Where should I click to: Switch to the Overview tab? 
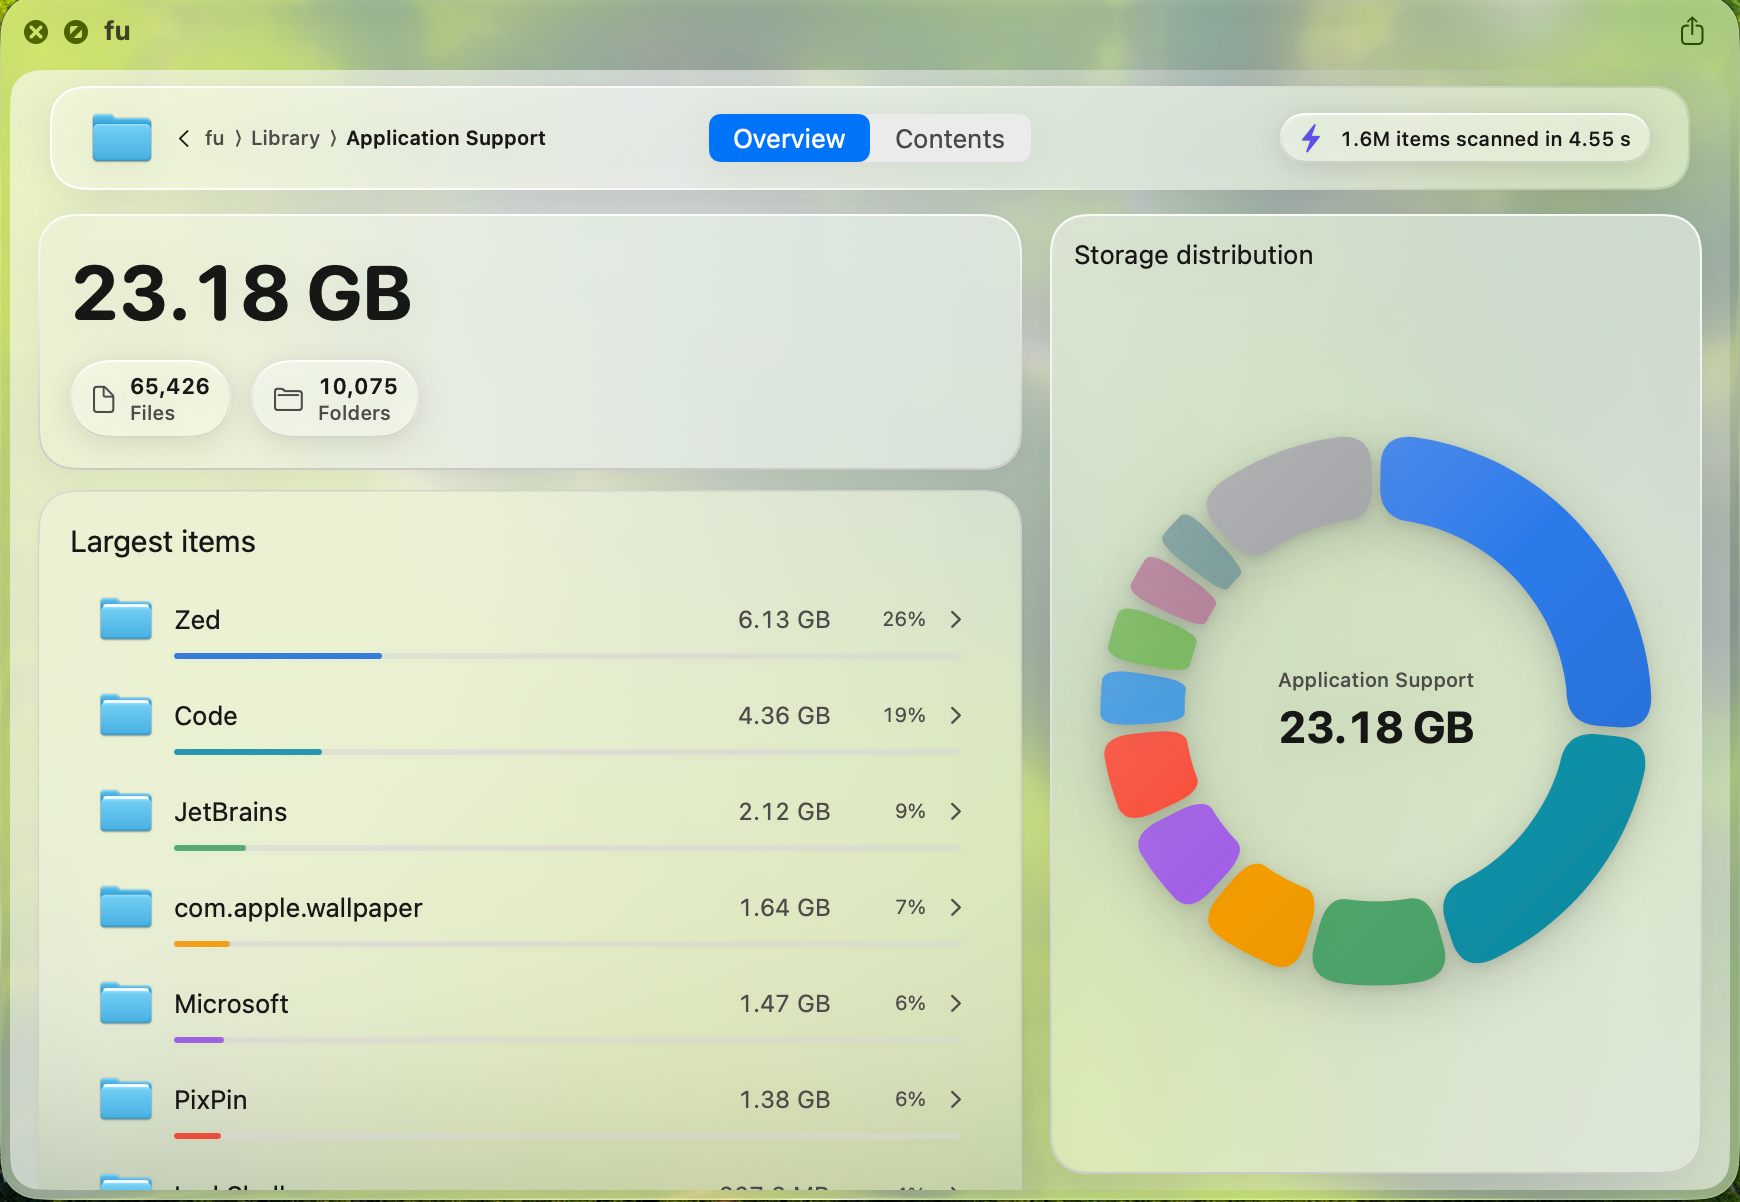click(789, 138)
